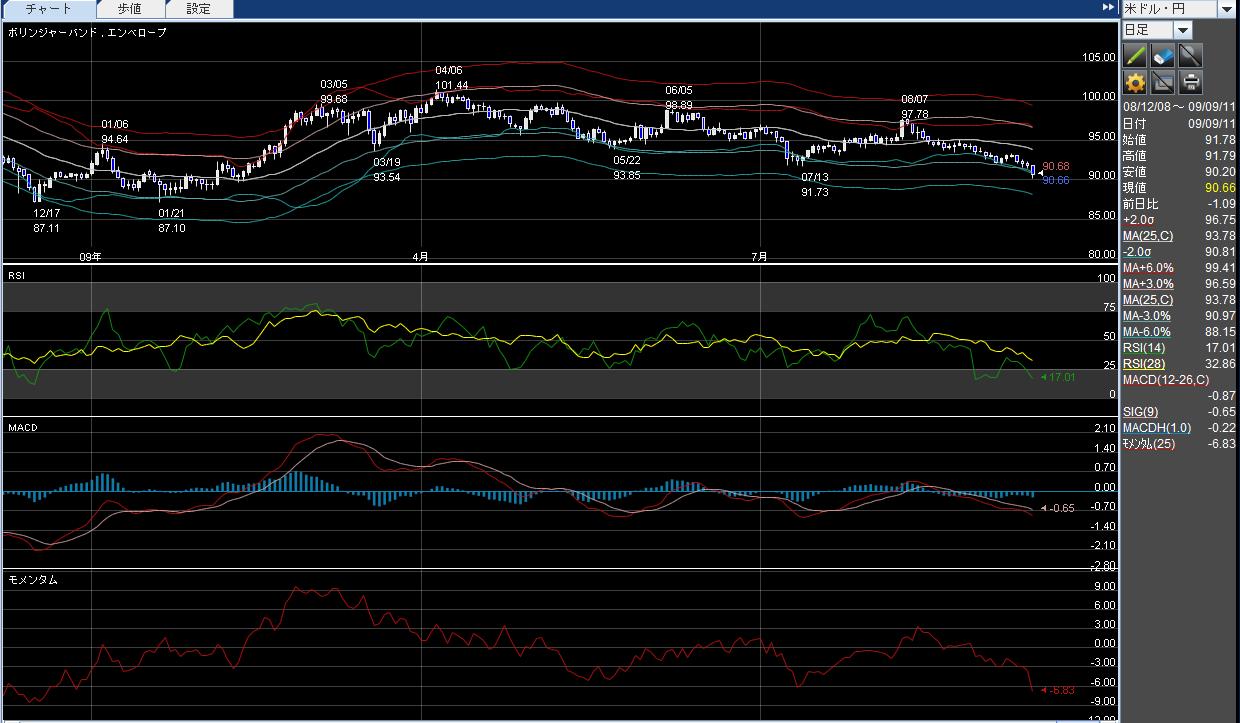Select the blue eraser tool
This screenshot has width=1240, height=723.
click(x=1162, y=55)
